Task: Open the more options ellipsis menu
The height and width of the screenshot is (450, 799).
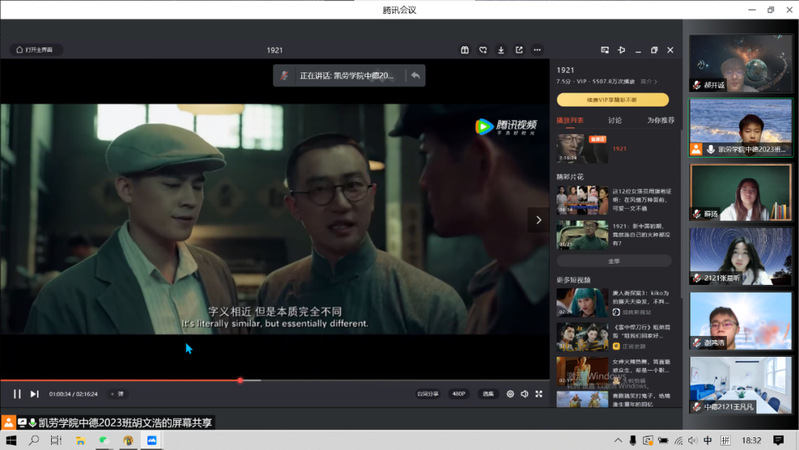Action: [x=537, y=50]
